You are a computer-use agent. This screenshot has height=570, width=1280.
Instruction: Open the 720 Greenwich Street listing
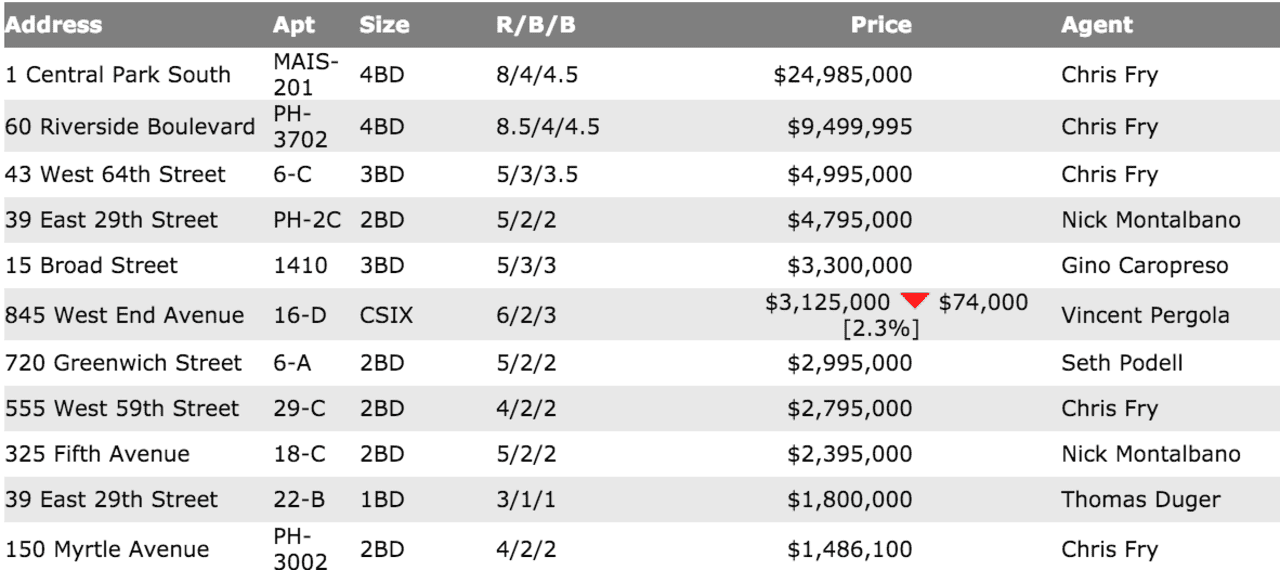coord(123,363)
